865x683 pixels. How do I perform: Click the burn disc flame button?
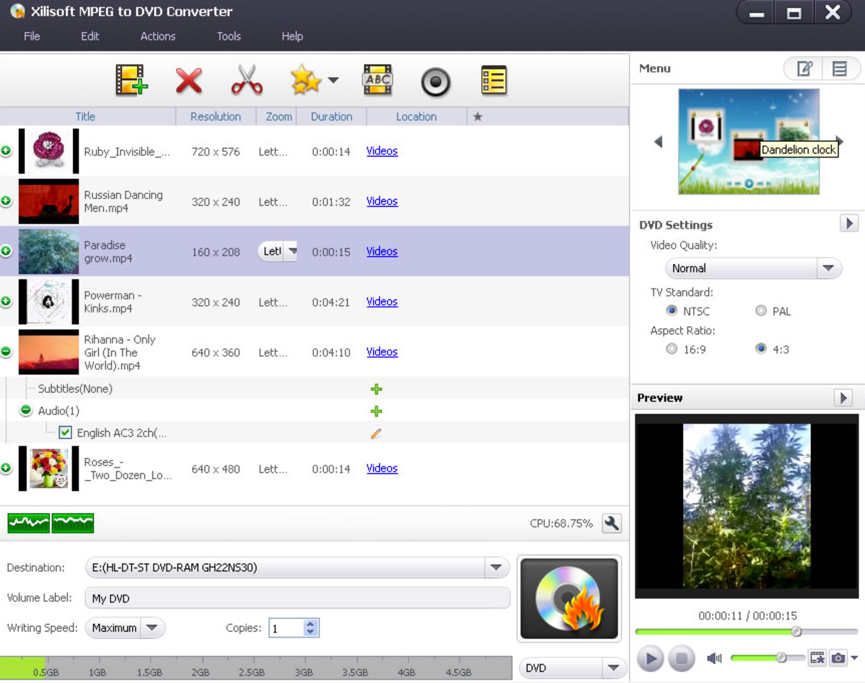570,598
